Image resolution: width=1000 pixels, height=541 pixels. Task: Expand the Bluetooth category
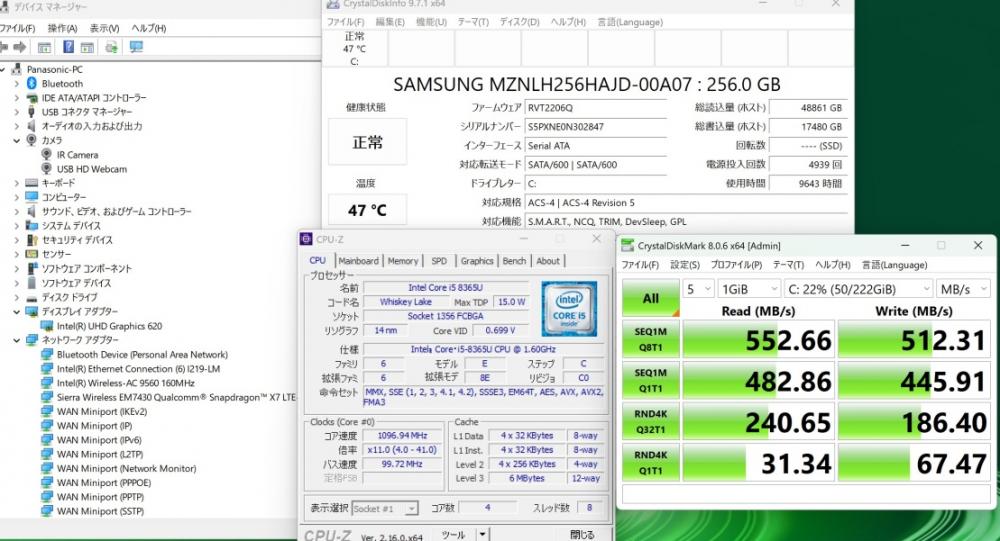[17, 84]
